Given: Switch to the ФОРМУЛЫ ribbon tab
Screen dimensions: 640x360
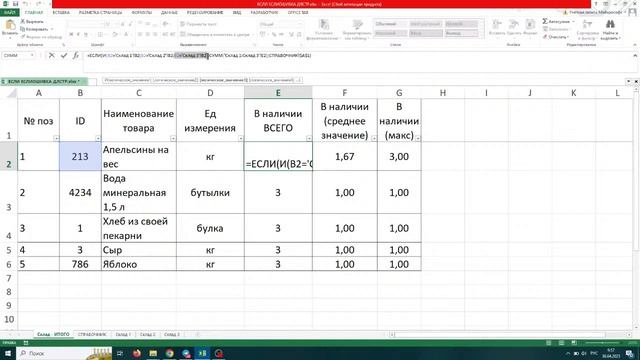Looking at the screenshot, I should click(142, 13).
